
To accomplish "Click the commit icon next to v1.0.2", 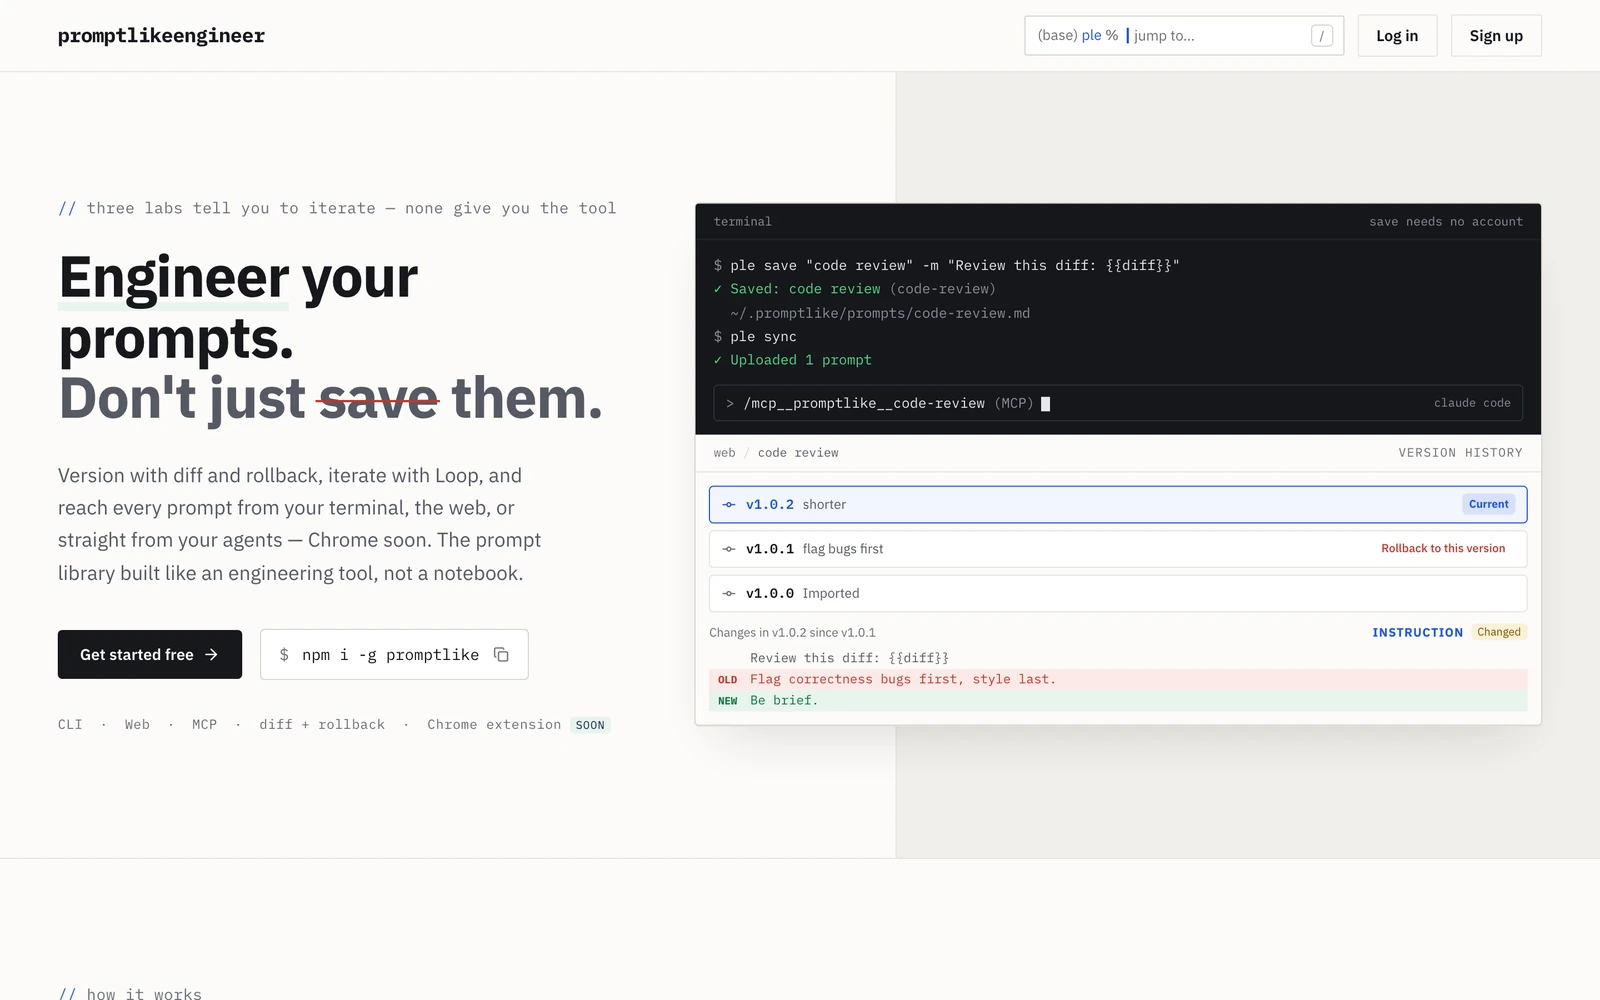I will tap(729, 505).
